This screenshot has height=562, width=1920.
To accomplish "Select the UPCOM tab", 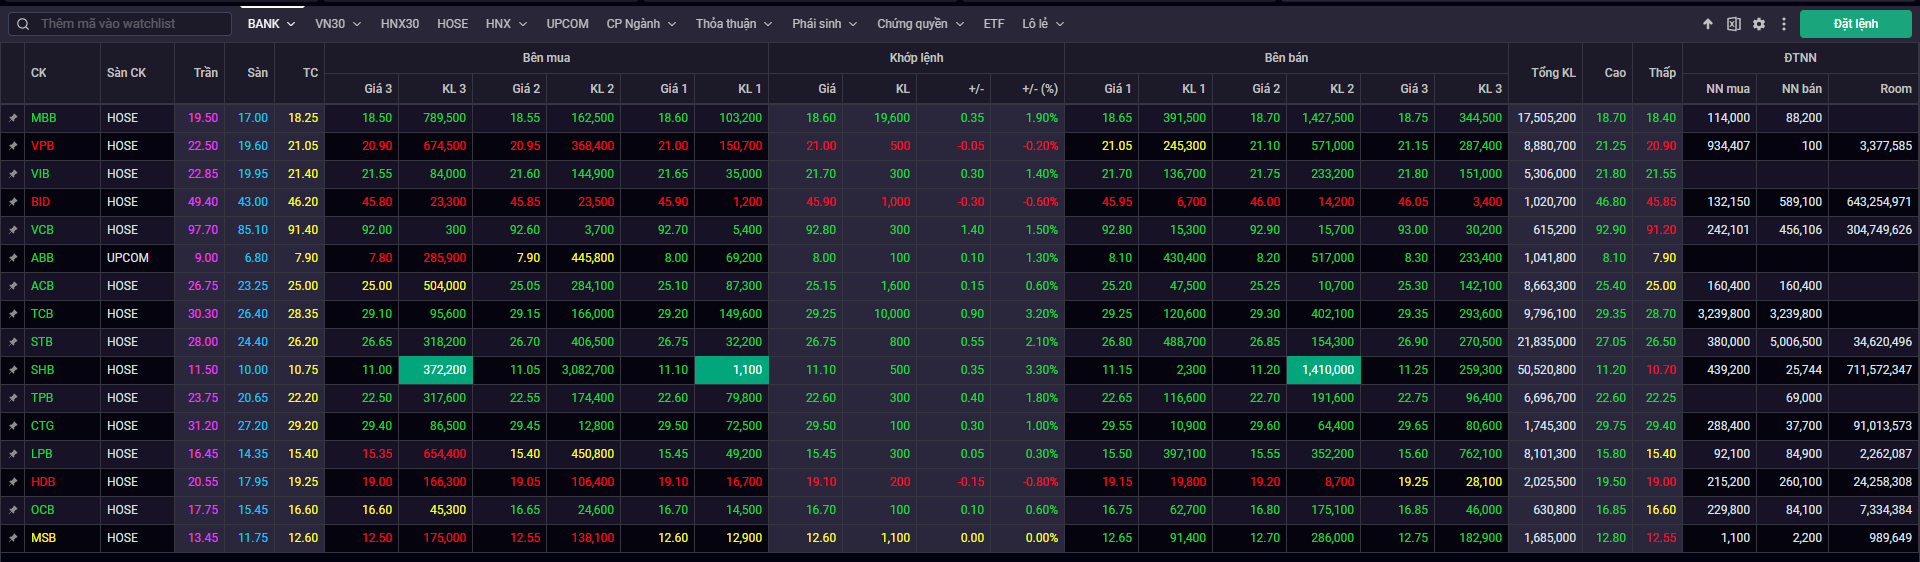I will coord(567,24).
